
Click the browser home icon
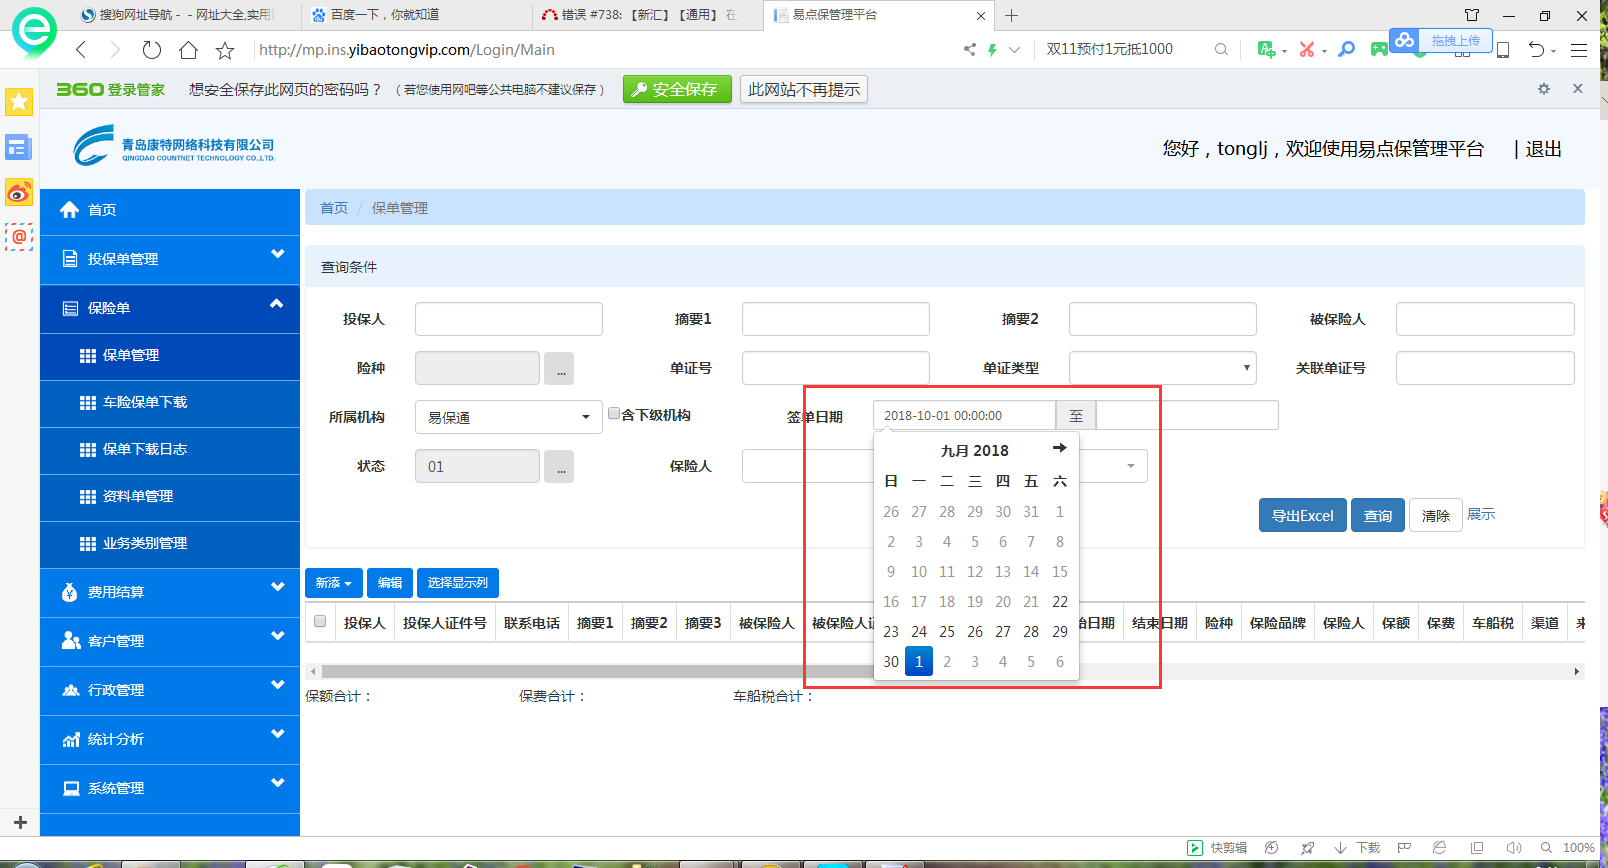[188, 50]
